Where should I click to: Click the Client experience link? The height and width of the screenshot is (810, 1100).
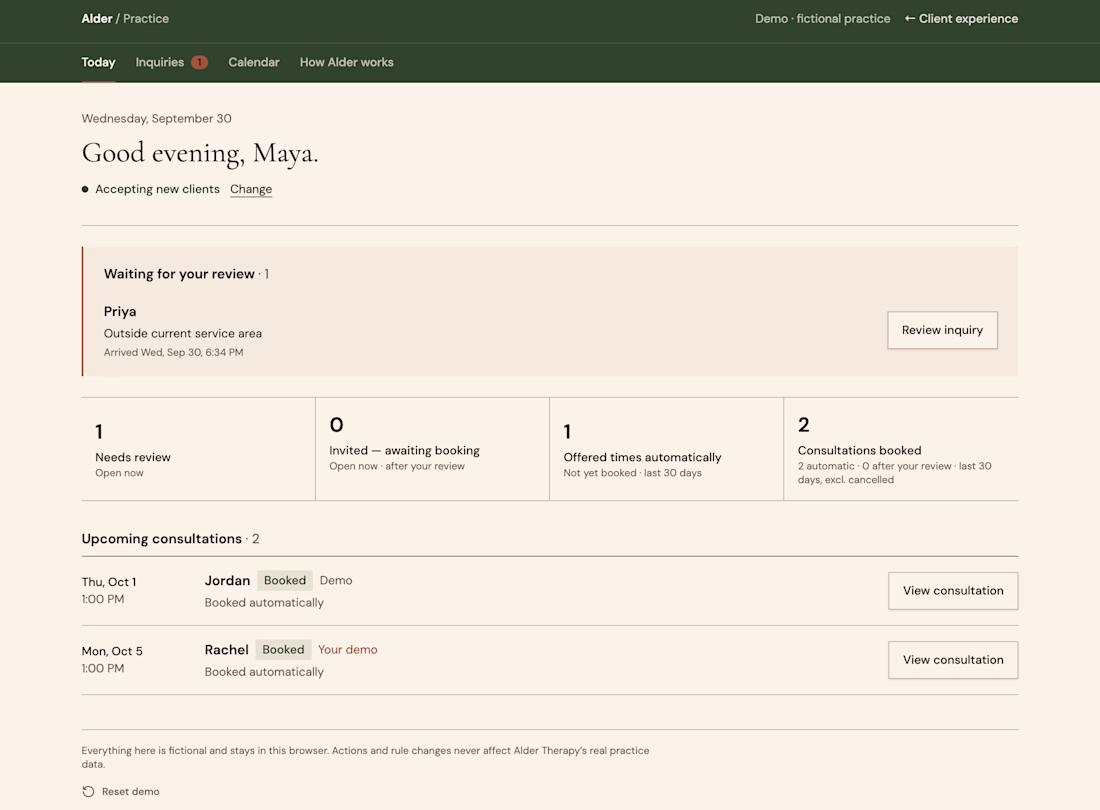961,19
